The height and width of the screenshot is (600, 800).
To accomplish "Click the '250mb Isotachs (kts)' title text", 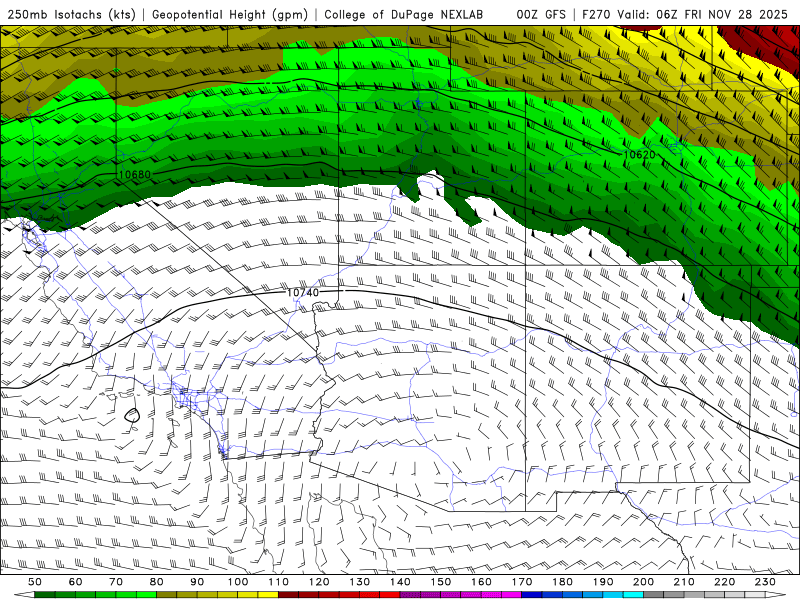I will tap(71, 14).
